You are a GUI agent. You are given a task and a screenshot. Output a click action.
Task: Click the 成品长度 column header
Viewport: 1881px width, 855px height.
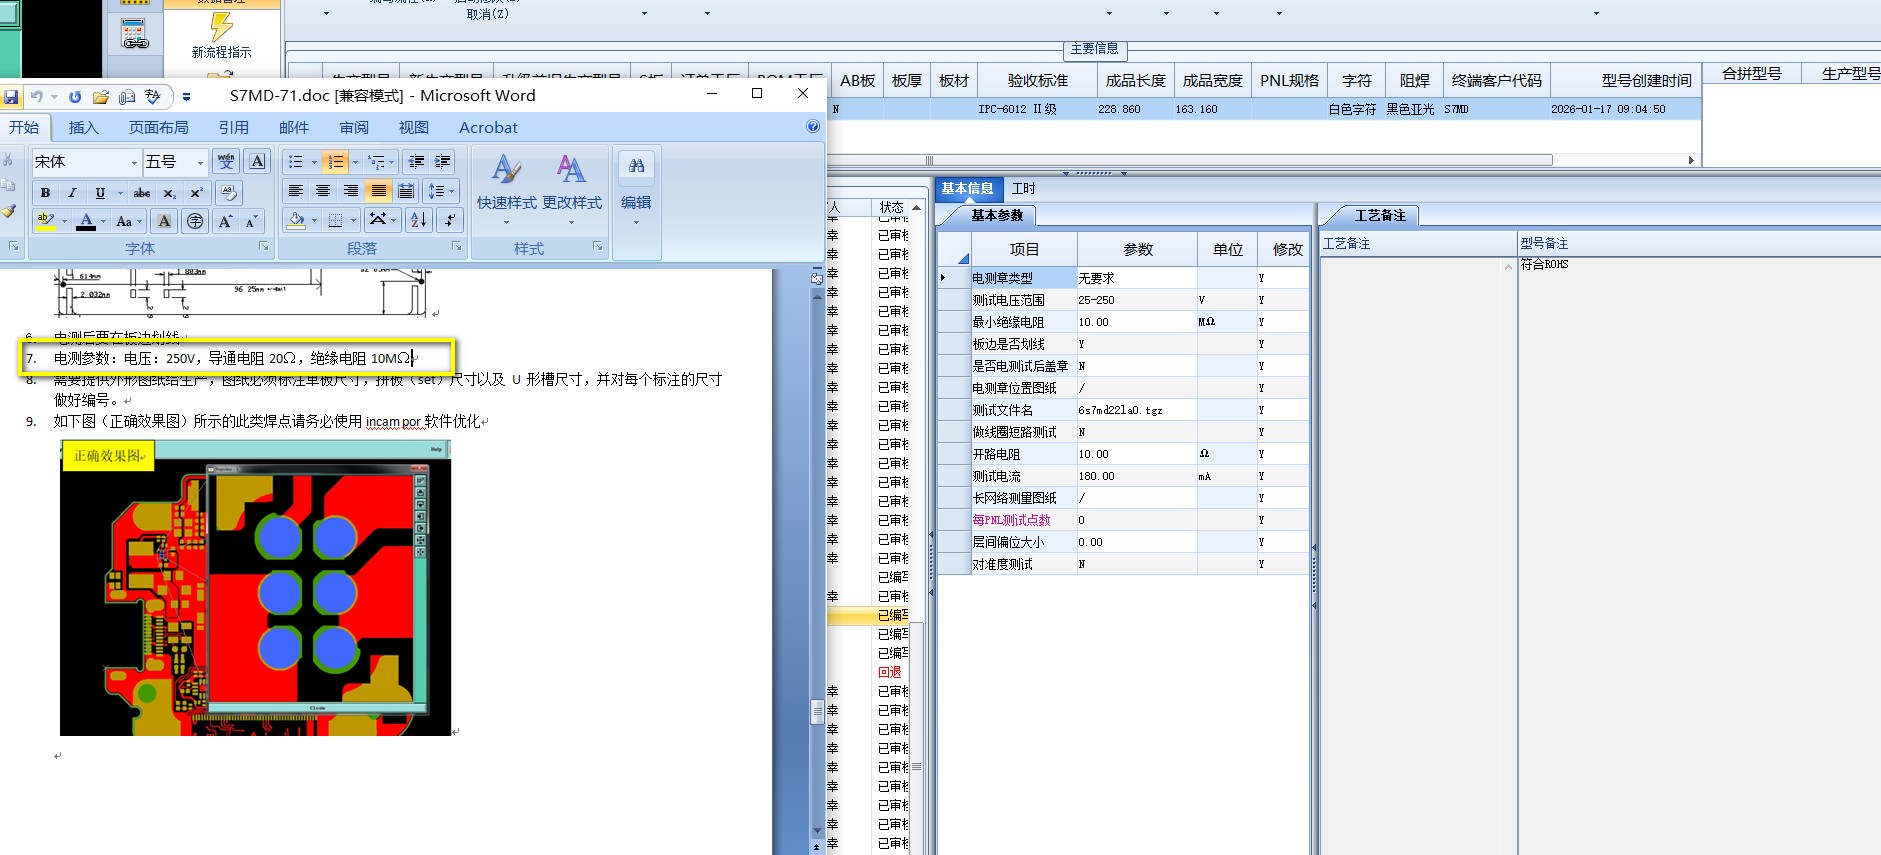[x=1136, y=81]
